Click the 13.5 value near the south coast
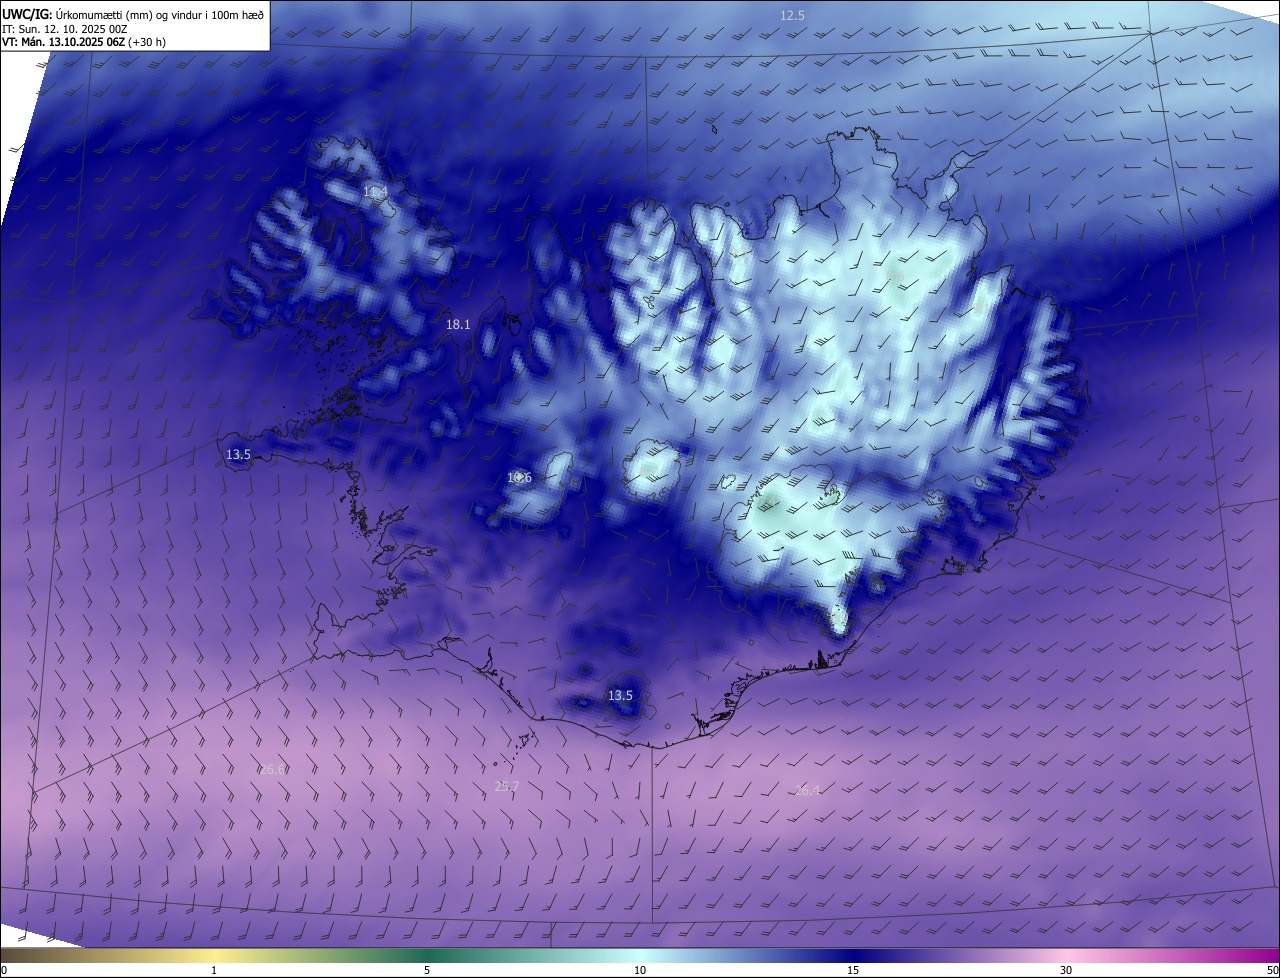 620,695
